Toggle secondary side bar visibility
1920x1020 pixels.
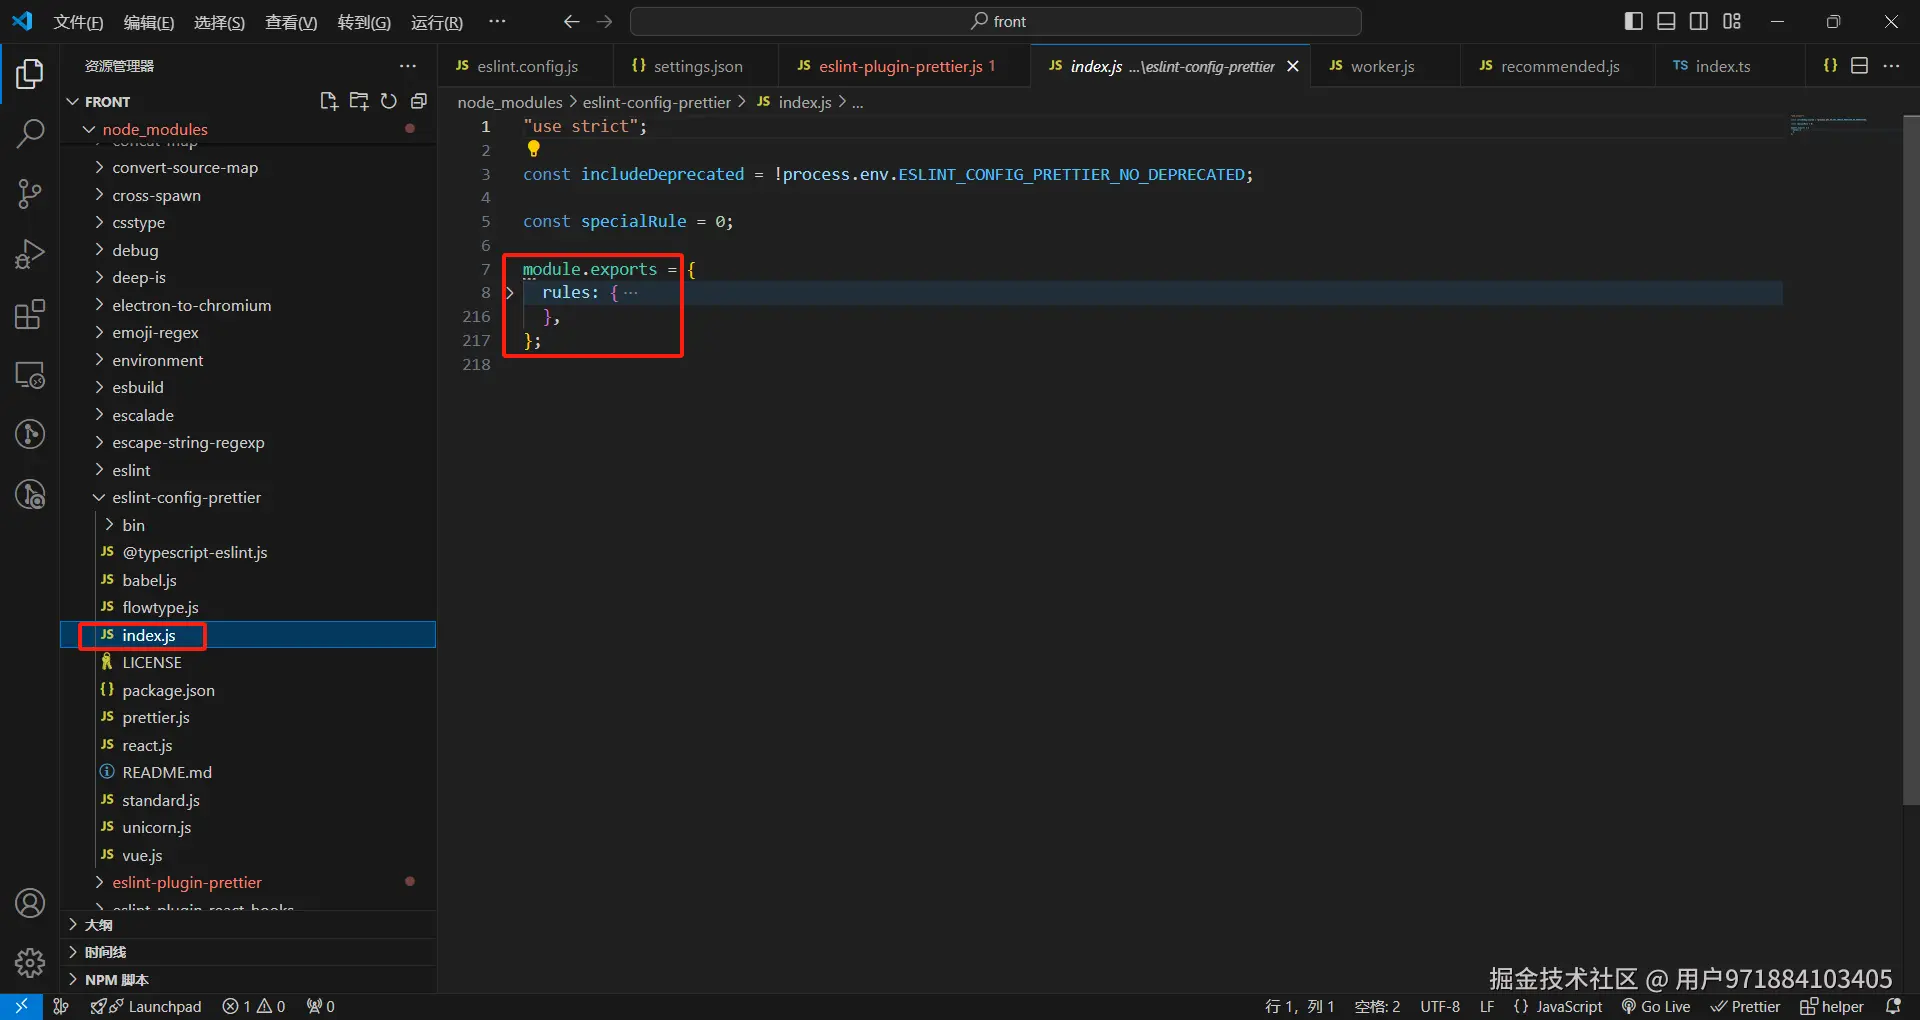[x=1699, y=21]
